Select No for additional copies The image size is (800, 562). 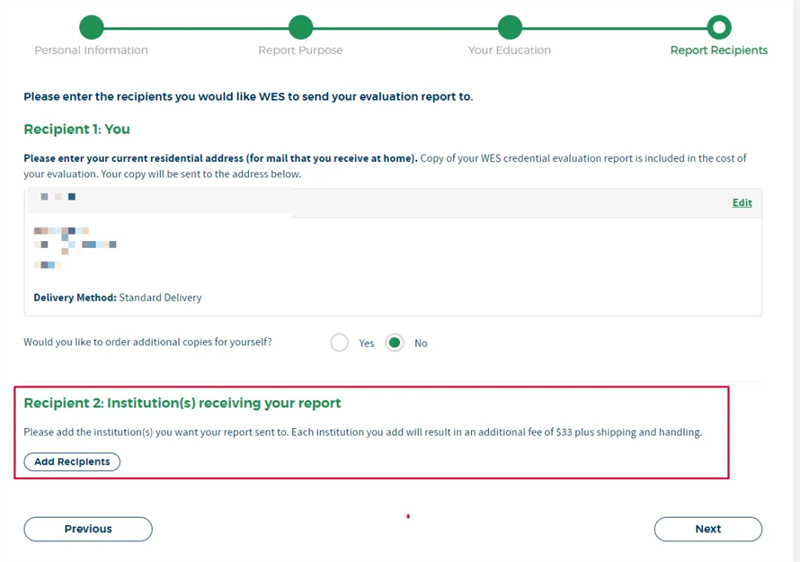pyautogui.click(x=395, y=343)
